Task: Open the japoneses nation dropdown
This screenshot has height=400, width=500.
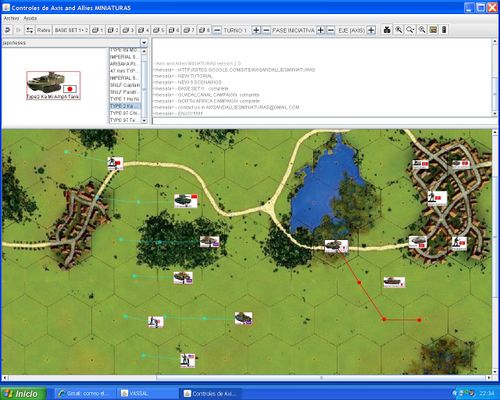Action: 144,43
